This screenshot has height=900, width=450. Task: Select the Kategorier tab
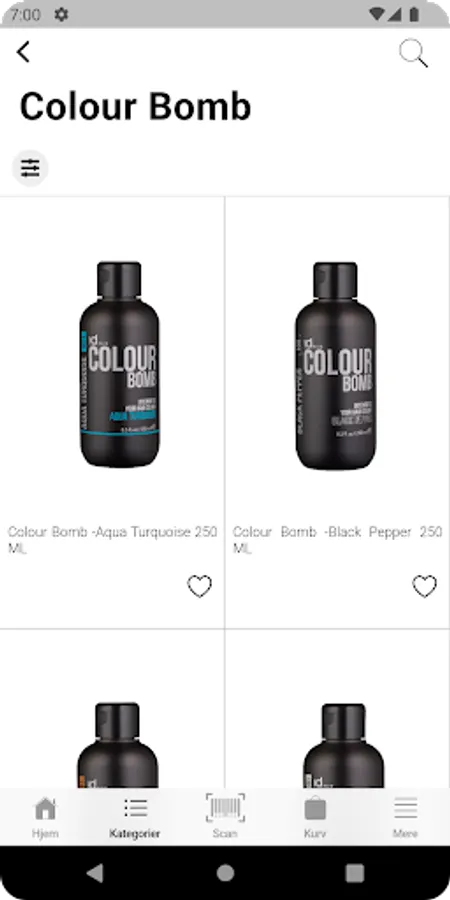tap(135, 817)
